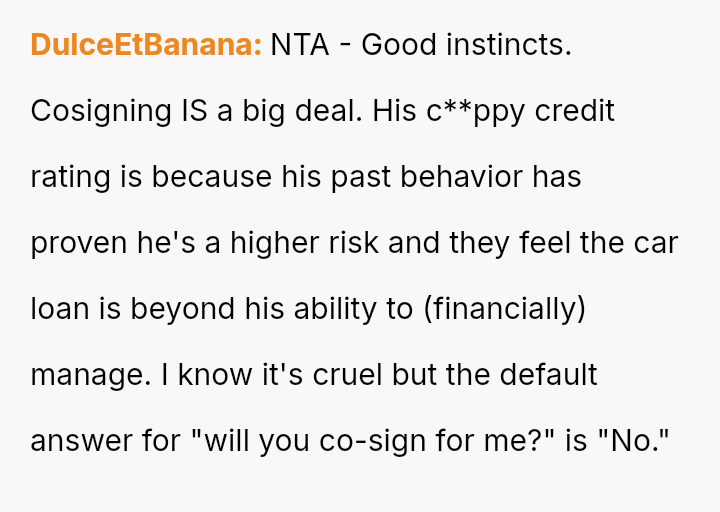
Task: Open the DulceEtBanana username link
Action: pyautogui.click(x=146, y=45)
